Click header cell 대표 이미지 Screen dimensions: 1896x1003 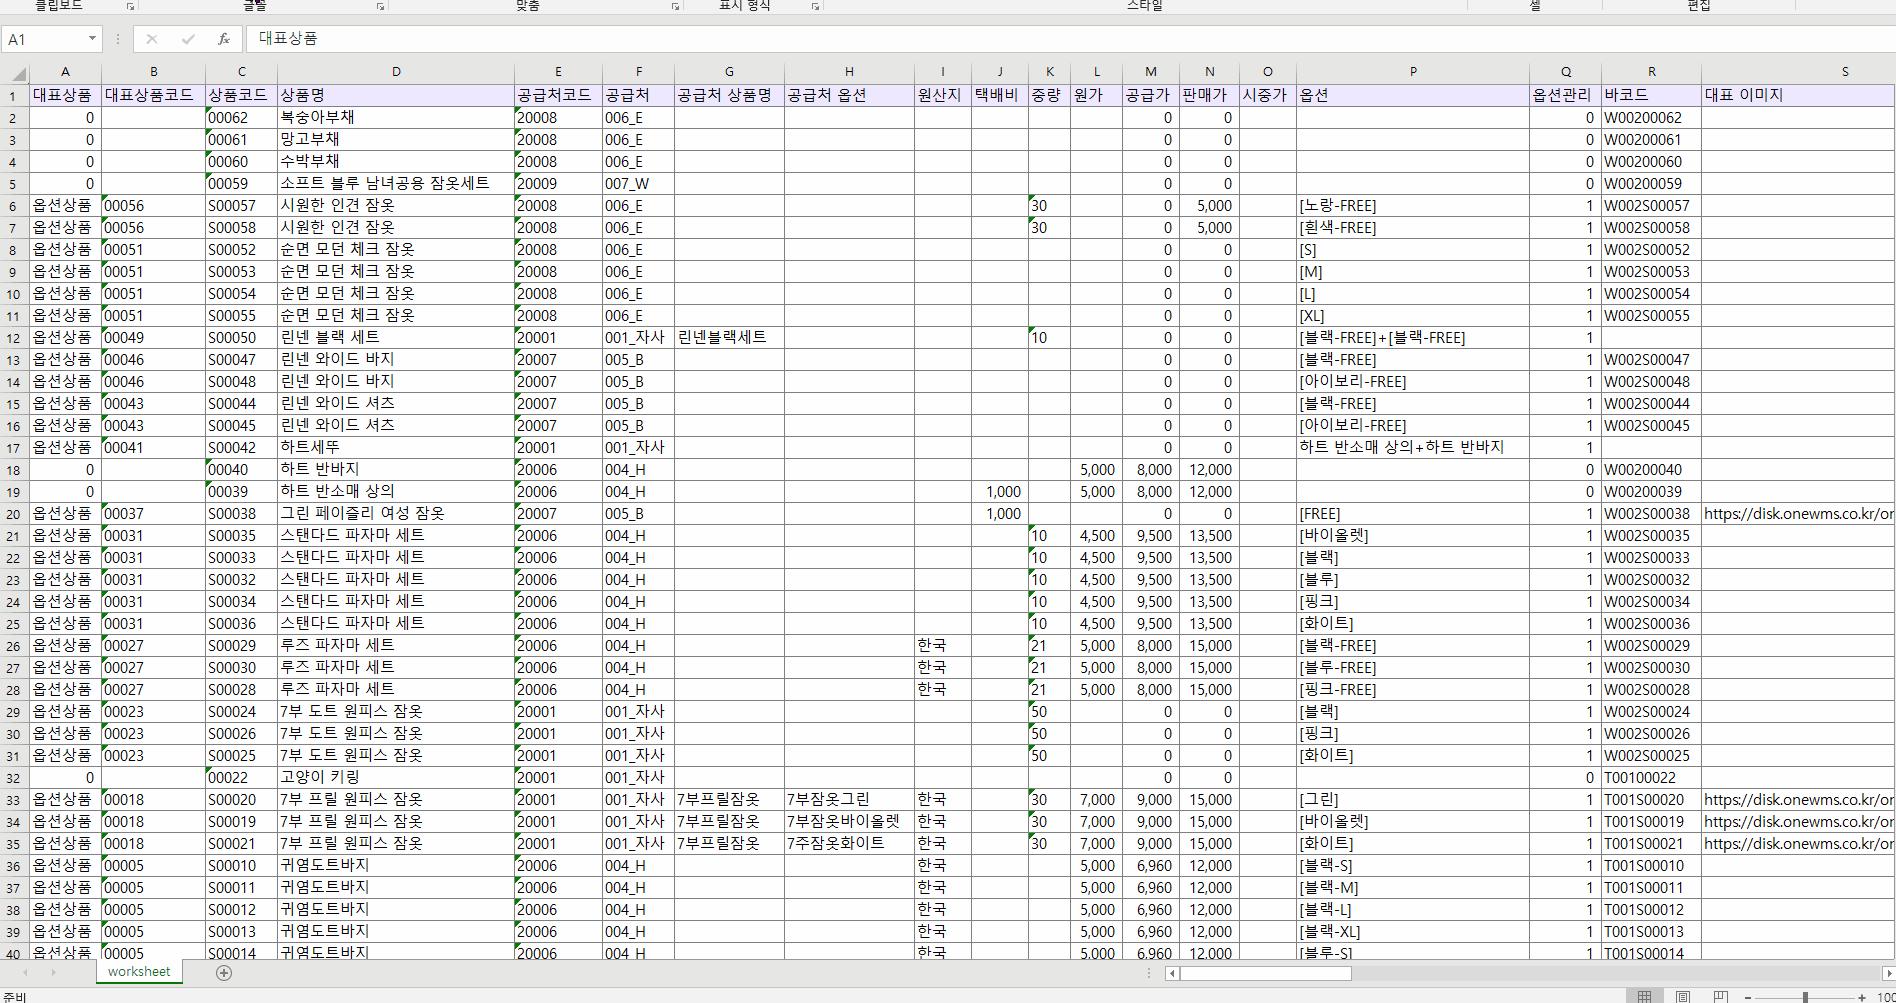point(1798,95)
